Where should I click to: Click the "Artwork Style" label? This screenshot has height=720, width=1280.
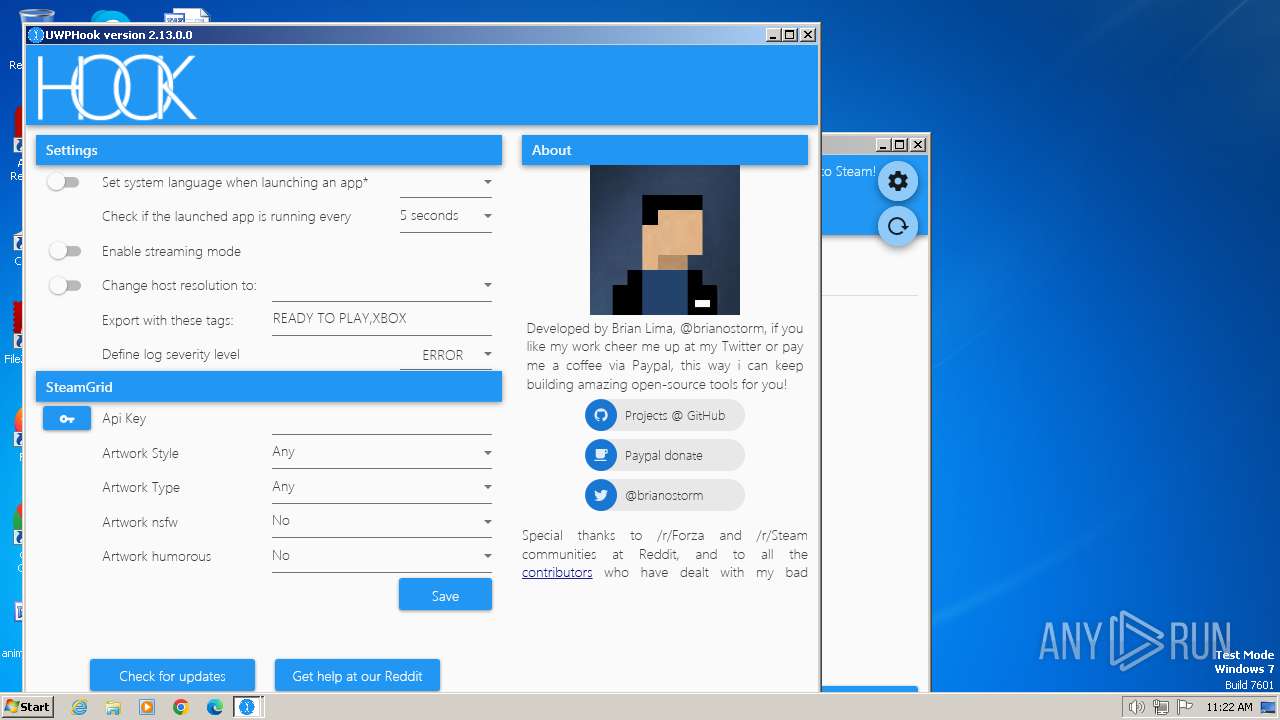pos(140,454)
